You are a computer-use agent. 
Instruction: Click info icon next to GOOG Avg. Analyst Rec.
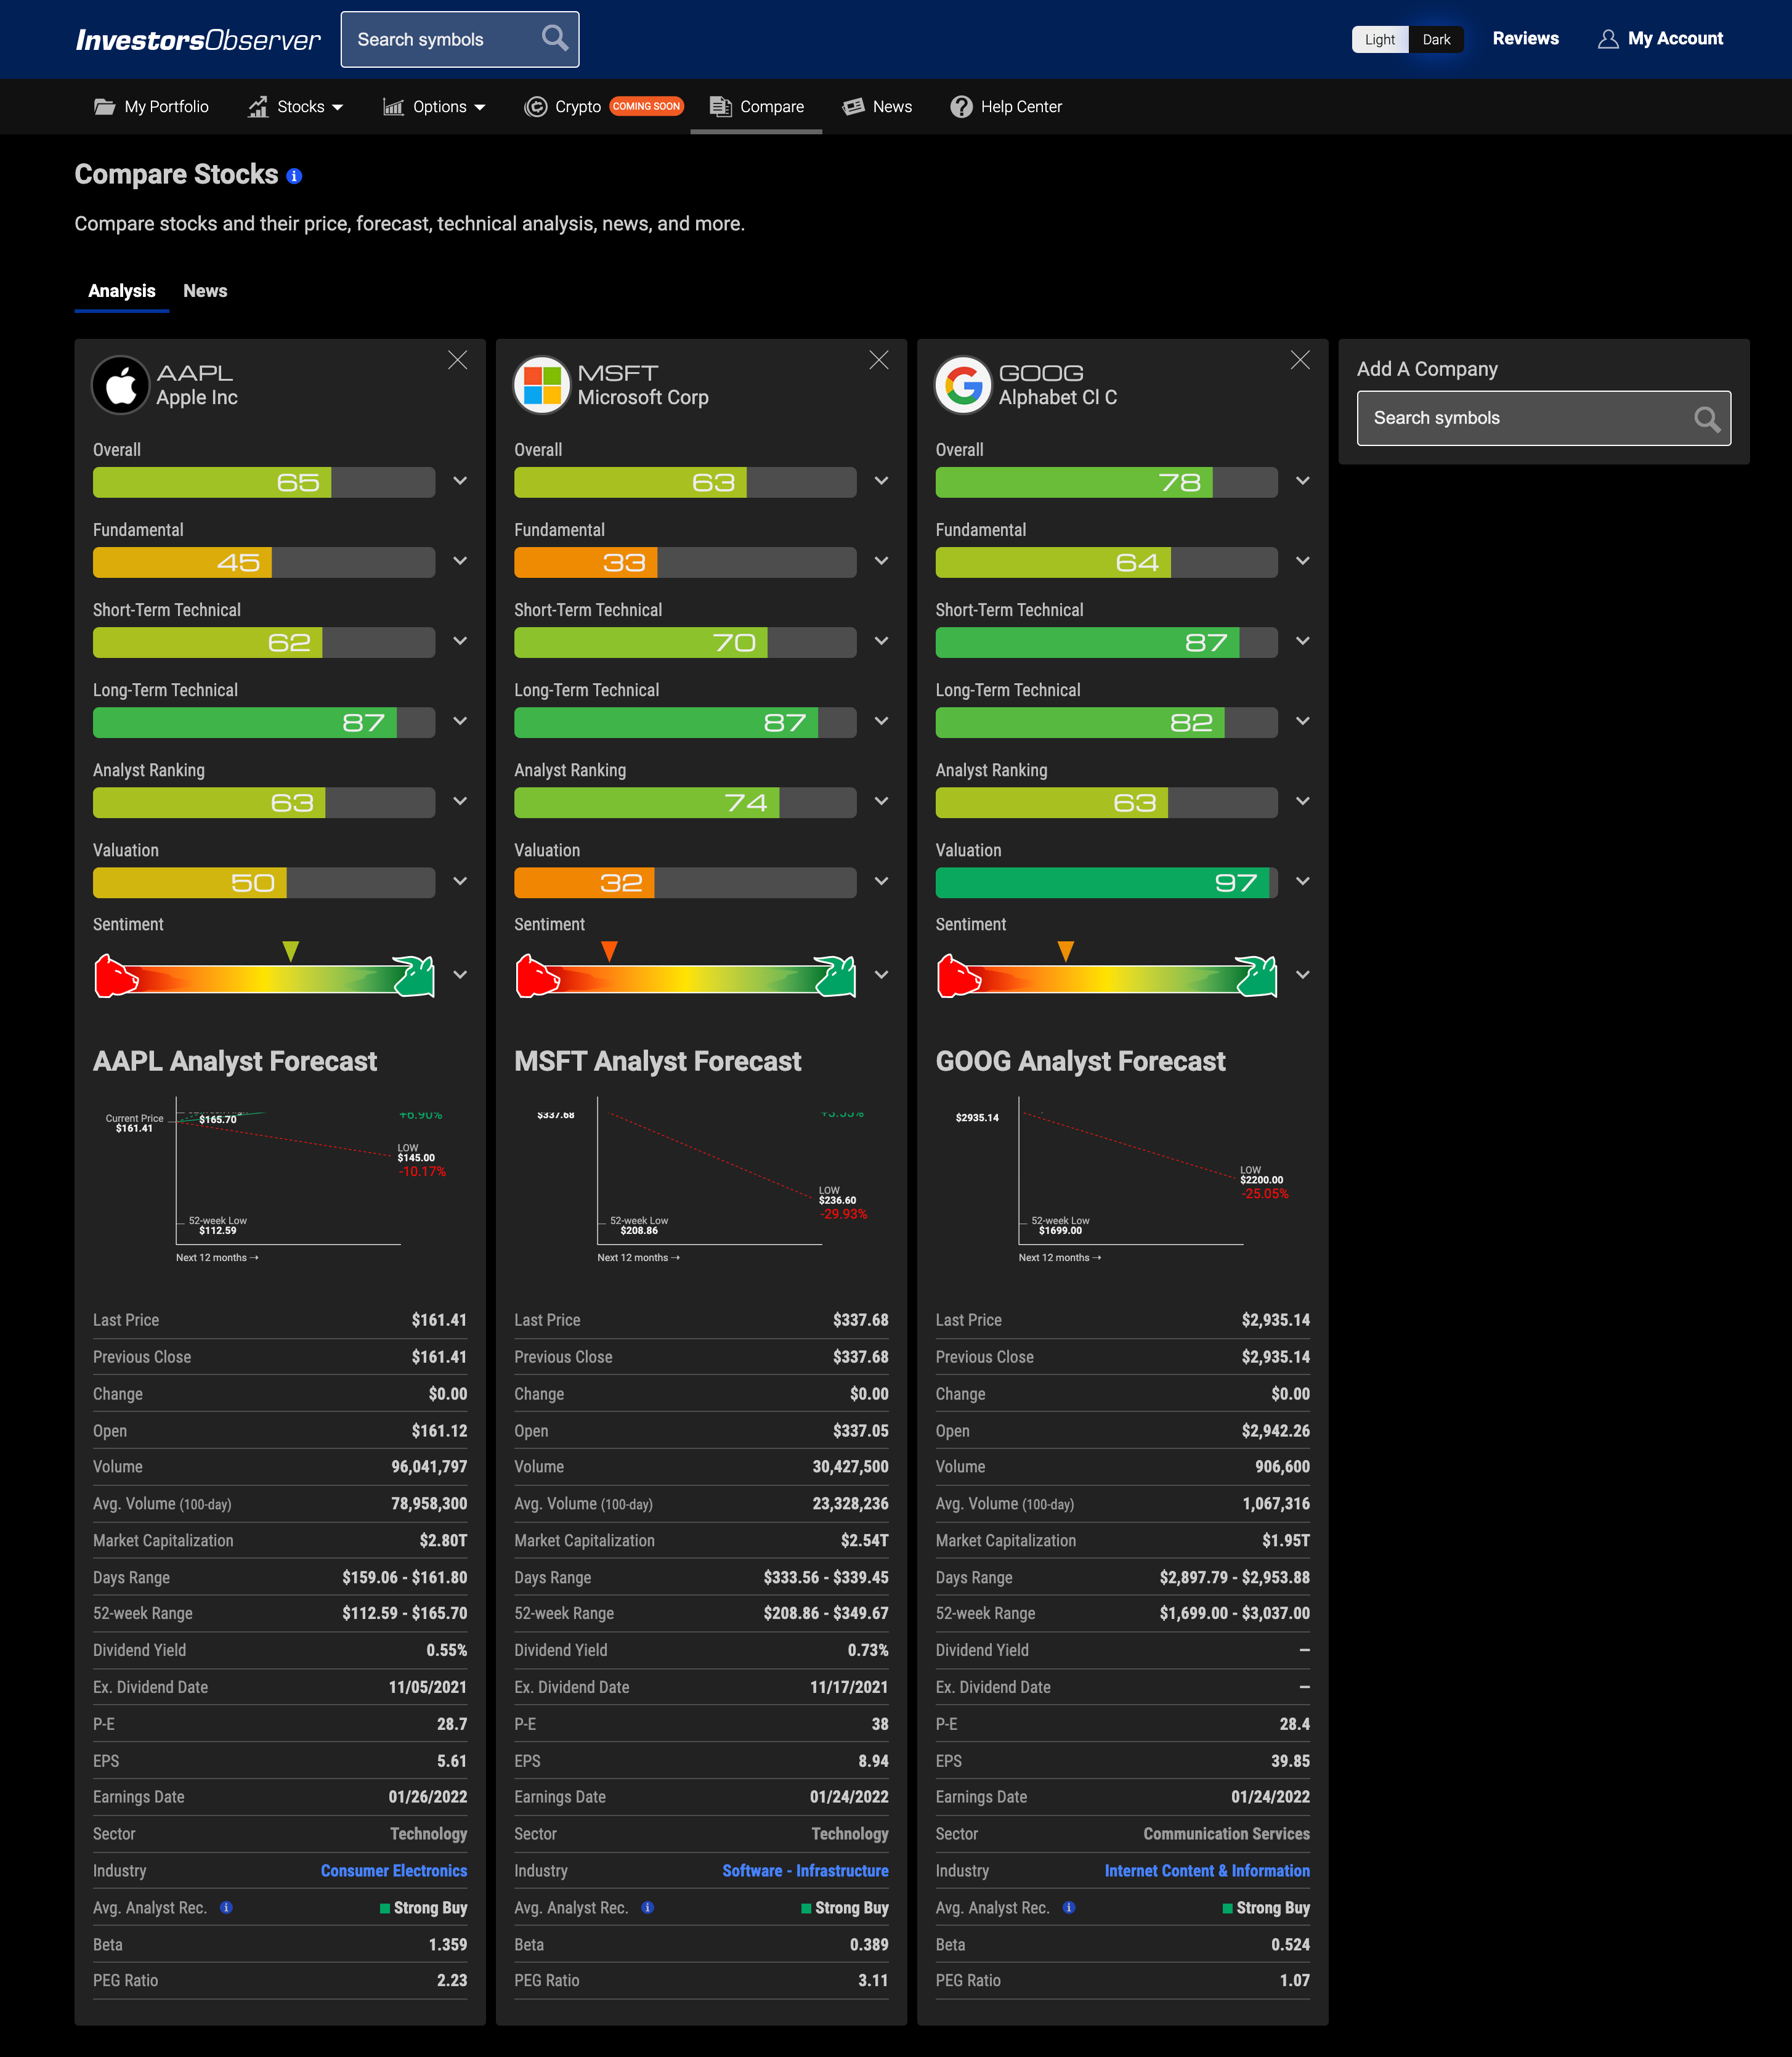[1069, 1907]
